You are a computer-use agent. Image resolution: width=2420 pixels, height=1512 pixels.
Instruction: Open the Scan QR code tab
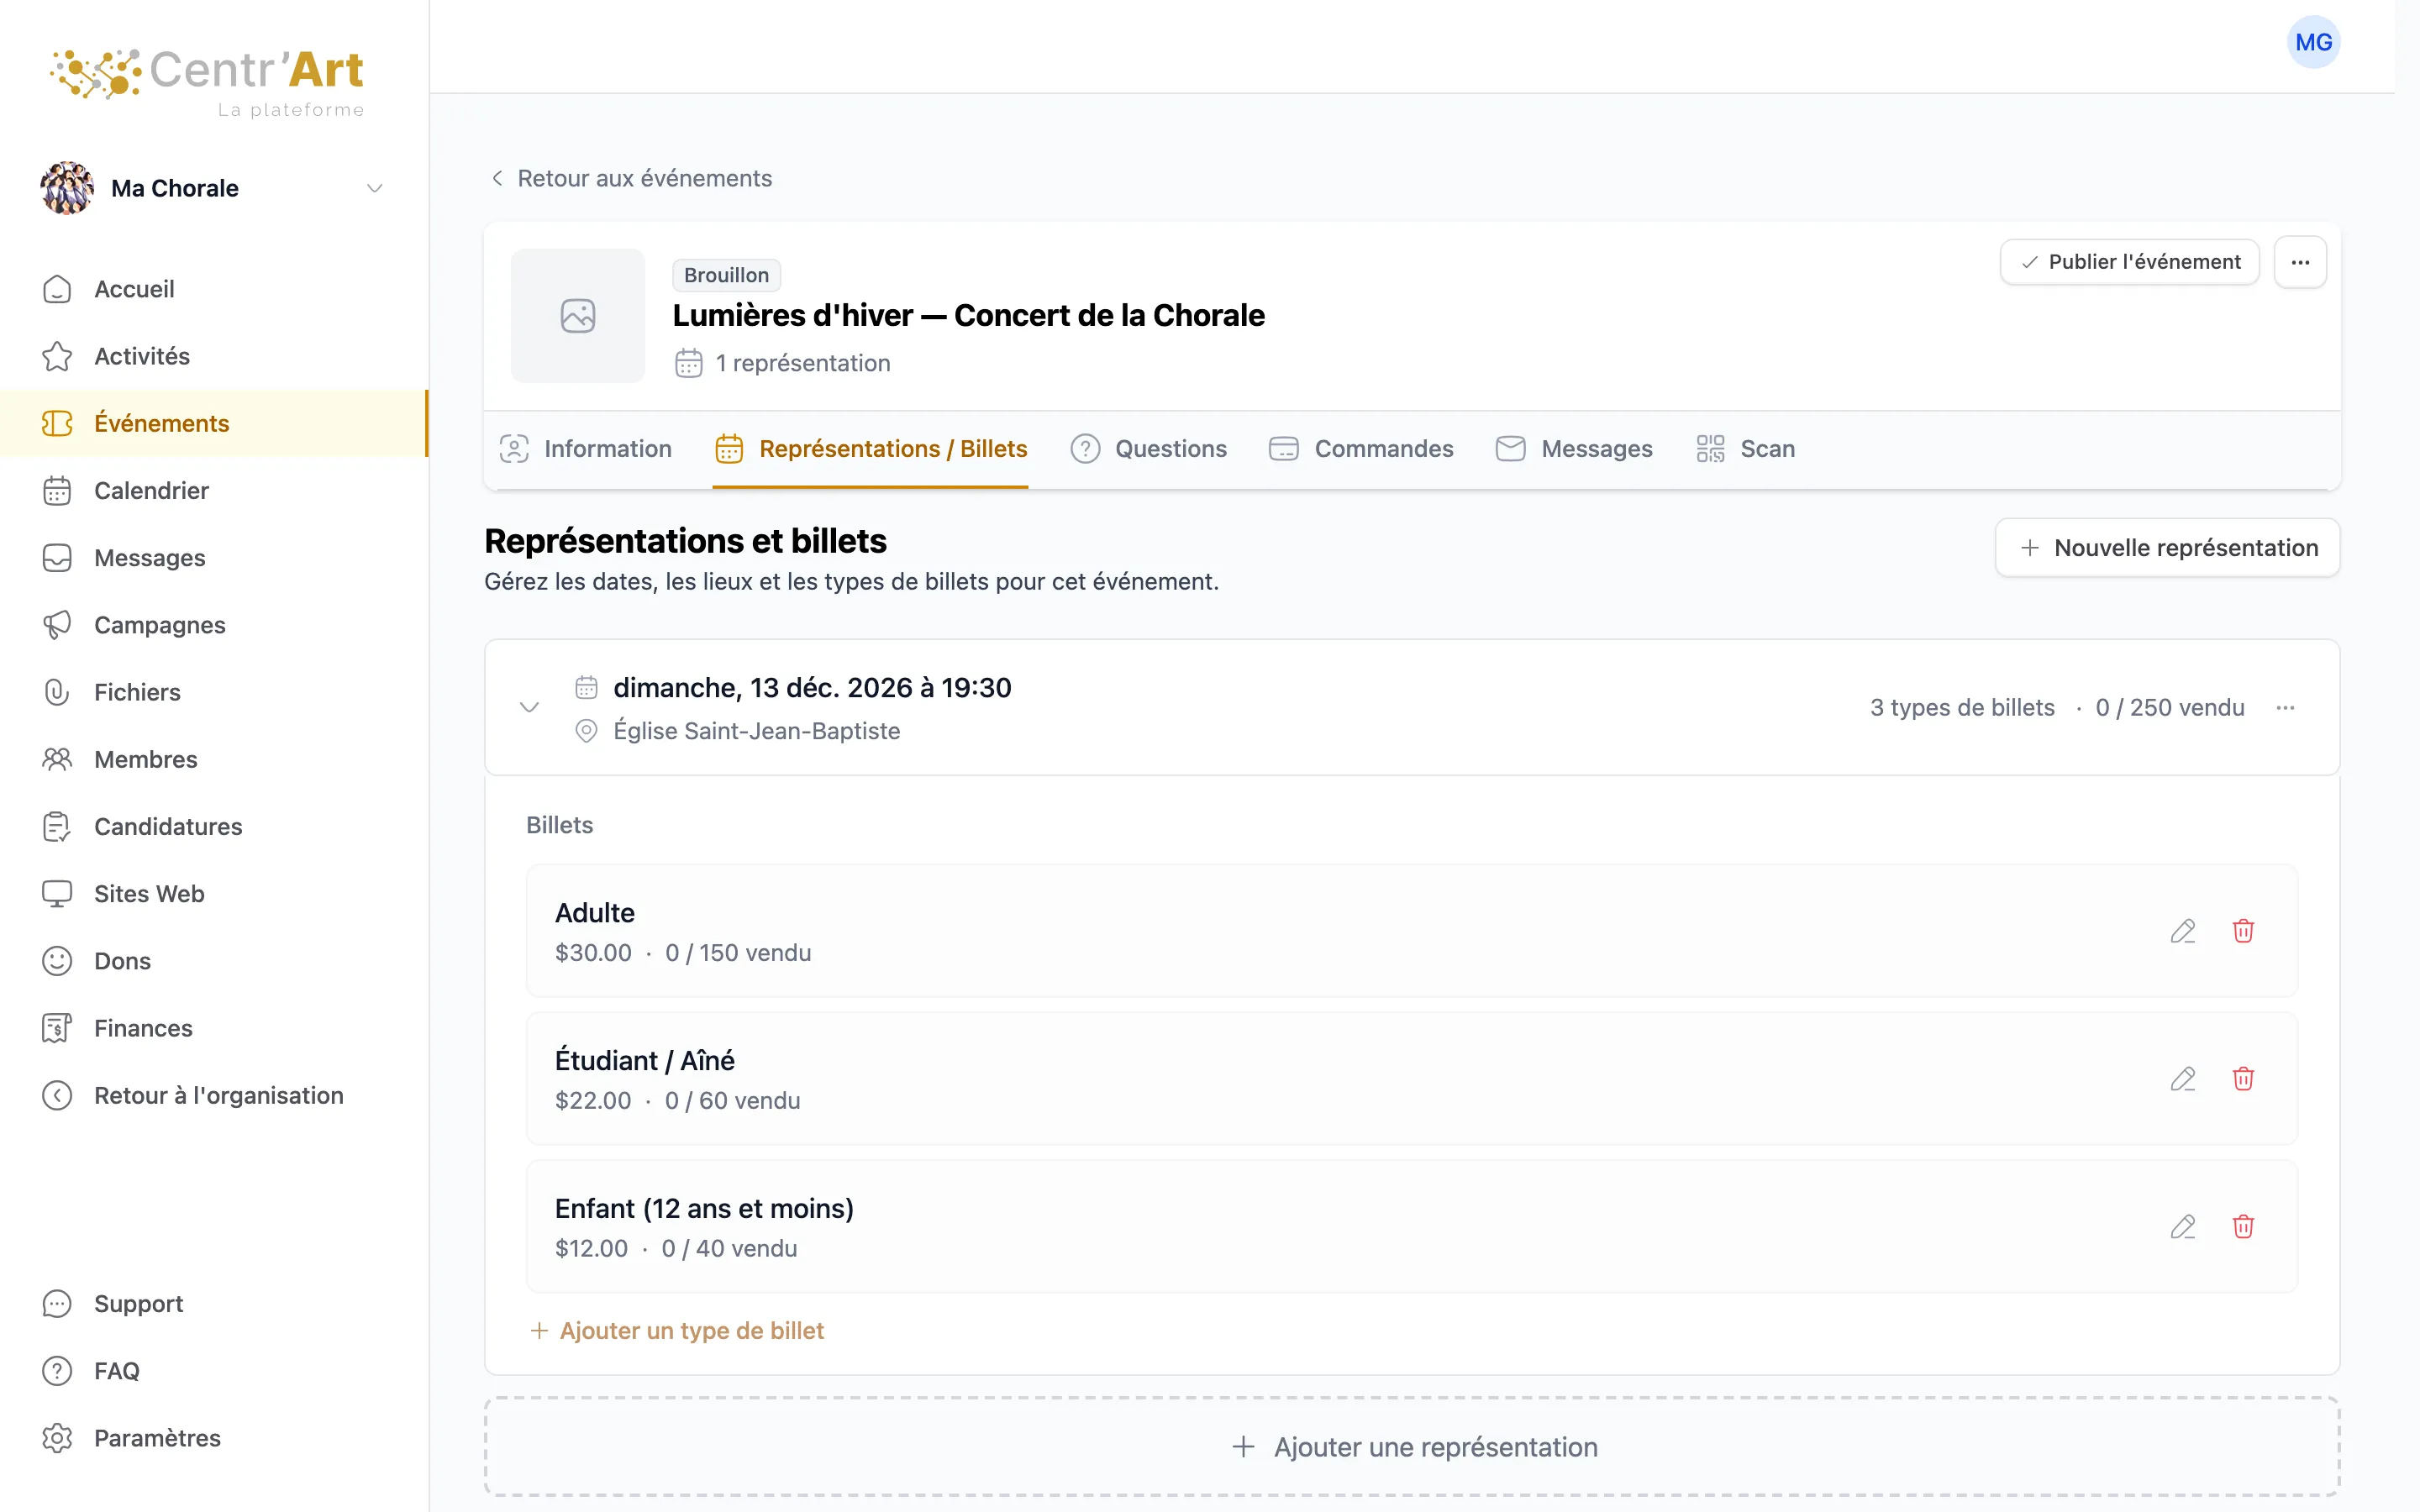click(1746, 449)
